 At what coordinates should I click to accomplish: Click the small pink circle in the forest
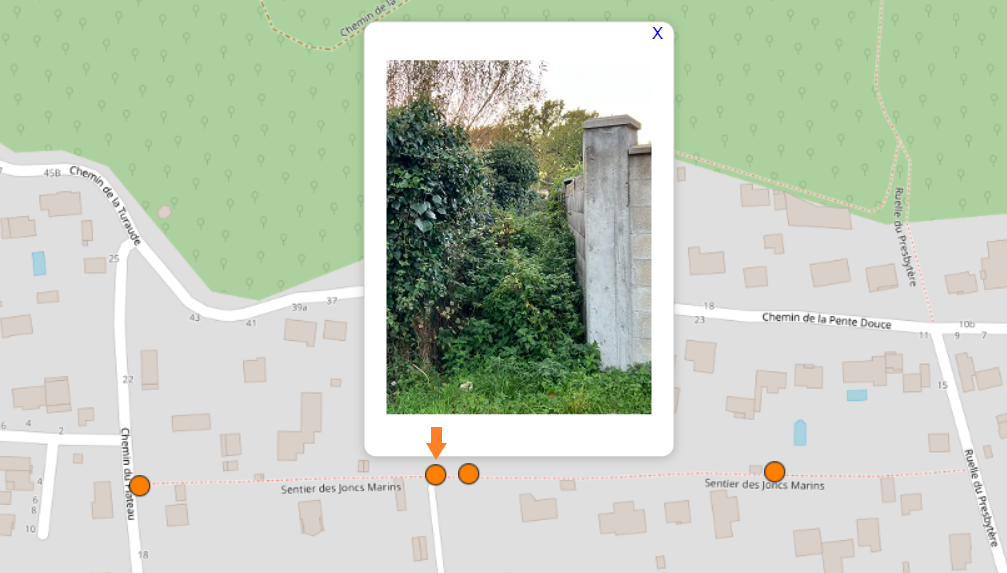point(164,211)
